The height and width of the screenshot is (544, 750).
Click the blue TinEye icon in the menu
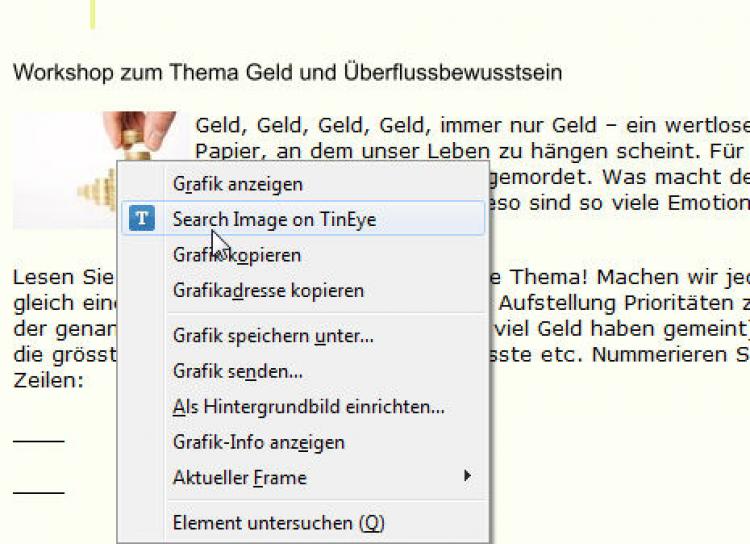pyautogui.click(x=143, y=219)
